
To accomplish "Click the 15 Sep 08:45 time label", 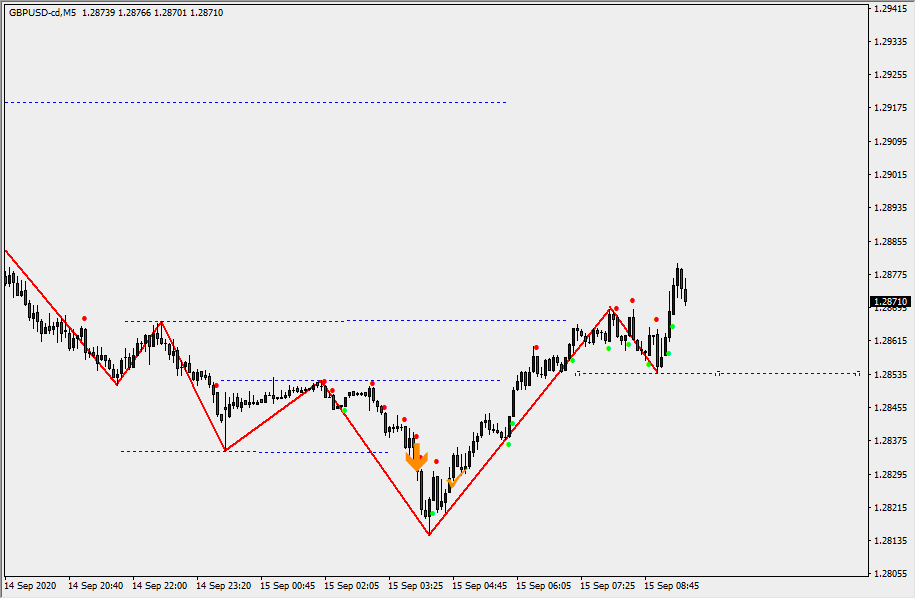I will pos(671,585).
